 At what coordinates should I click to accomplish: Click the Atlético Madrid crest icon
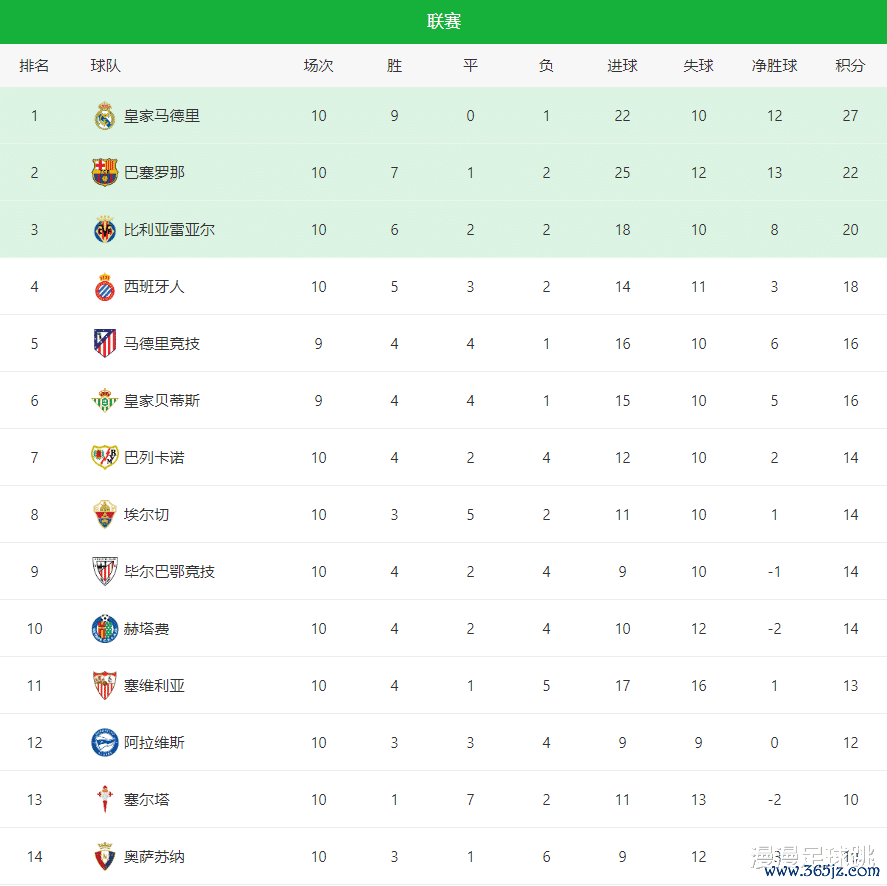[105, 344]
